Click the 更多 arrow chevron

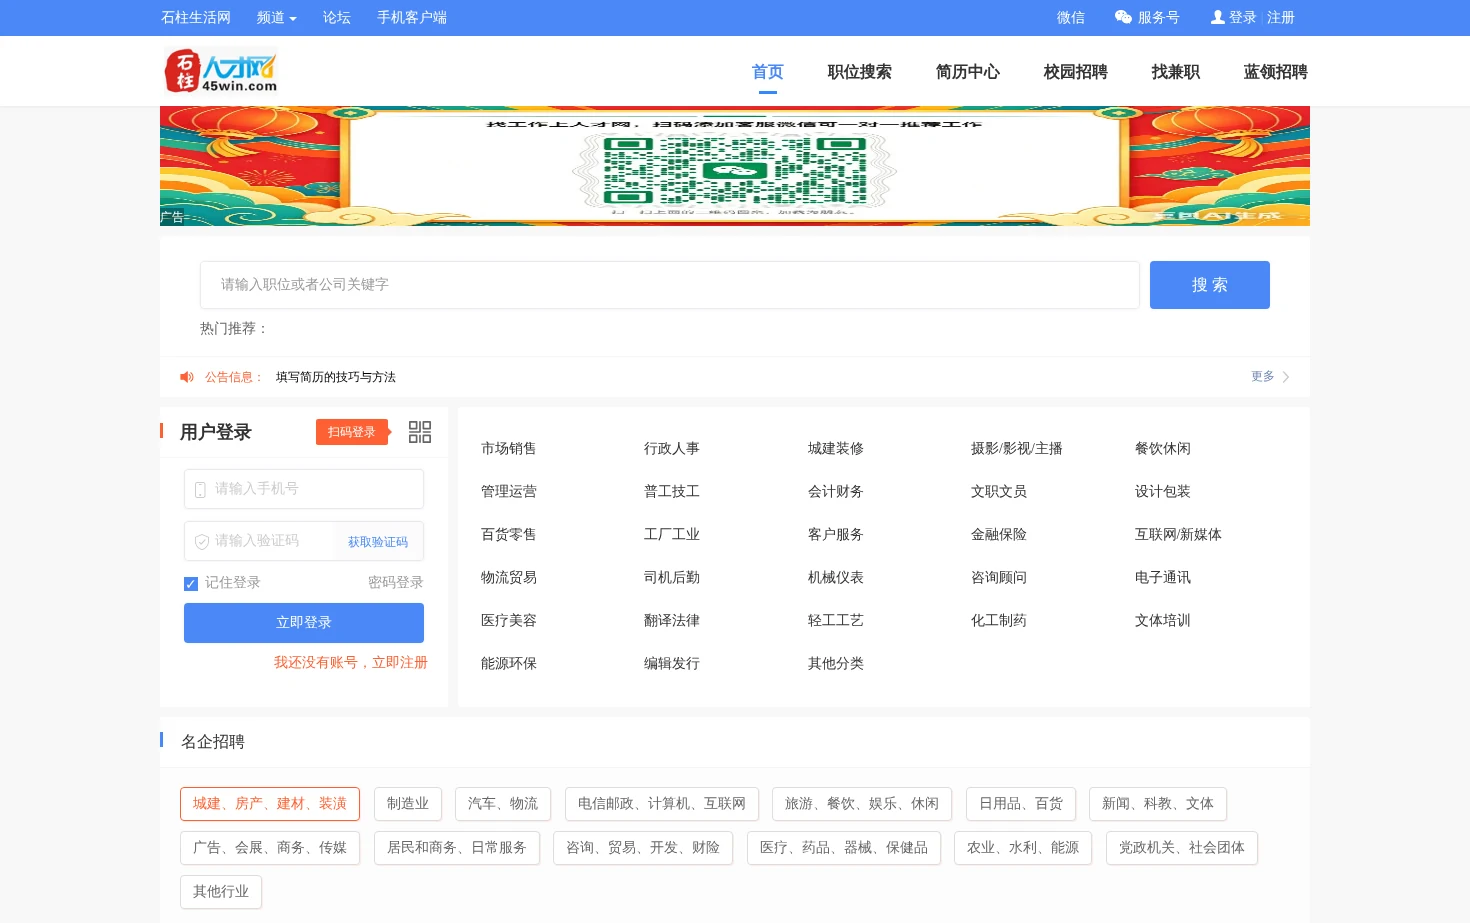pyautogui.click(x=1286, y=377)
